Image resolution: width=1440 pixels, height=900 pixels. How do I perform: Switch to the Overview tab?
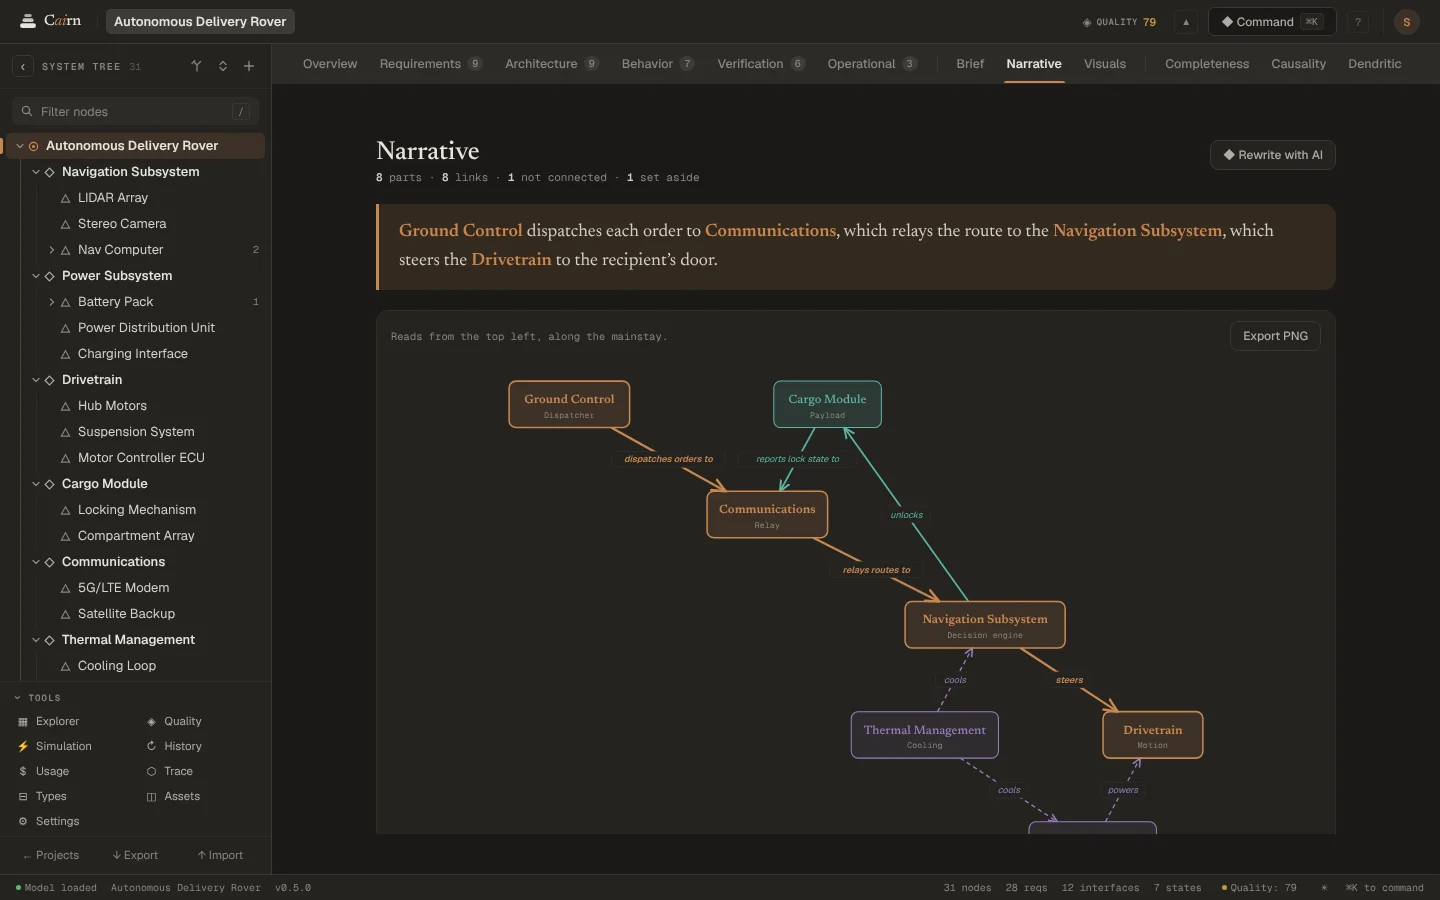[x=330, y=64]
